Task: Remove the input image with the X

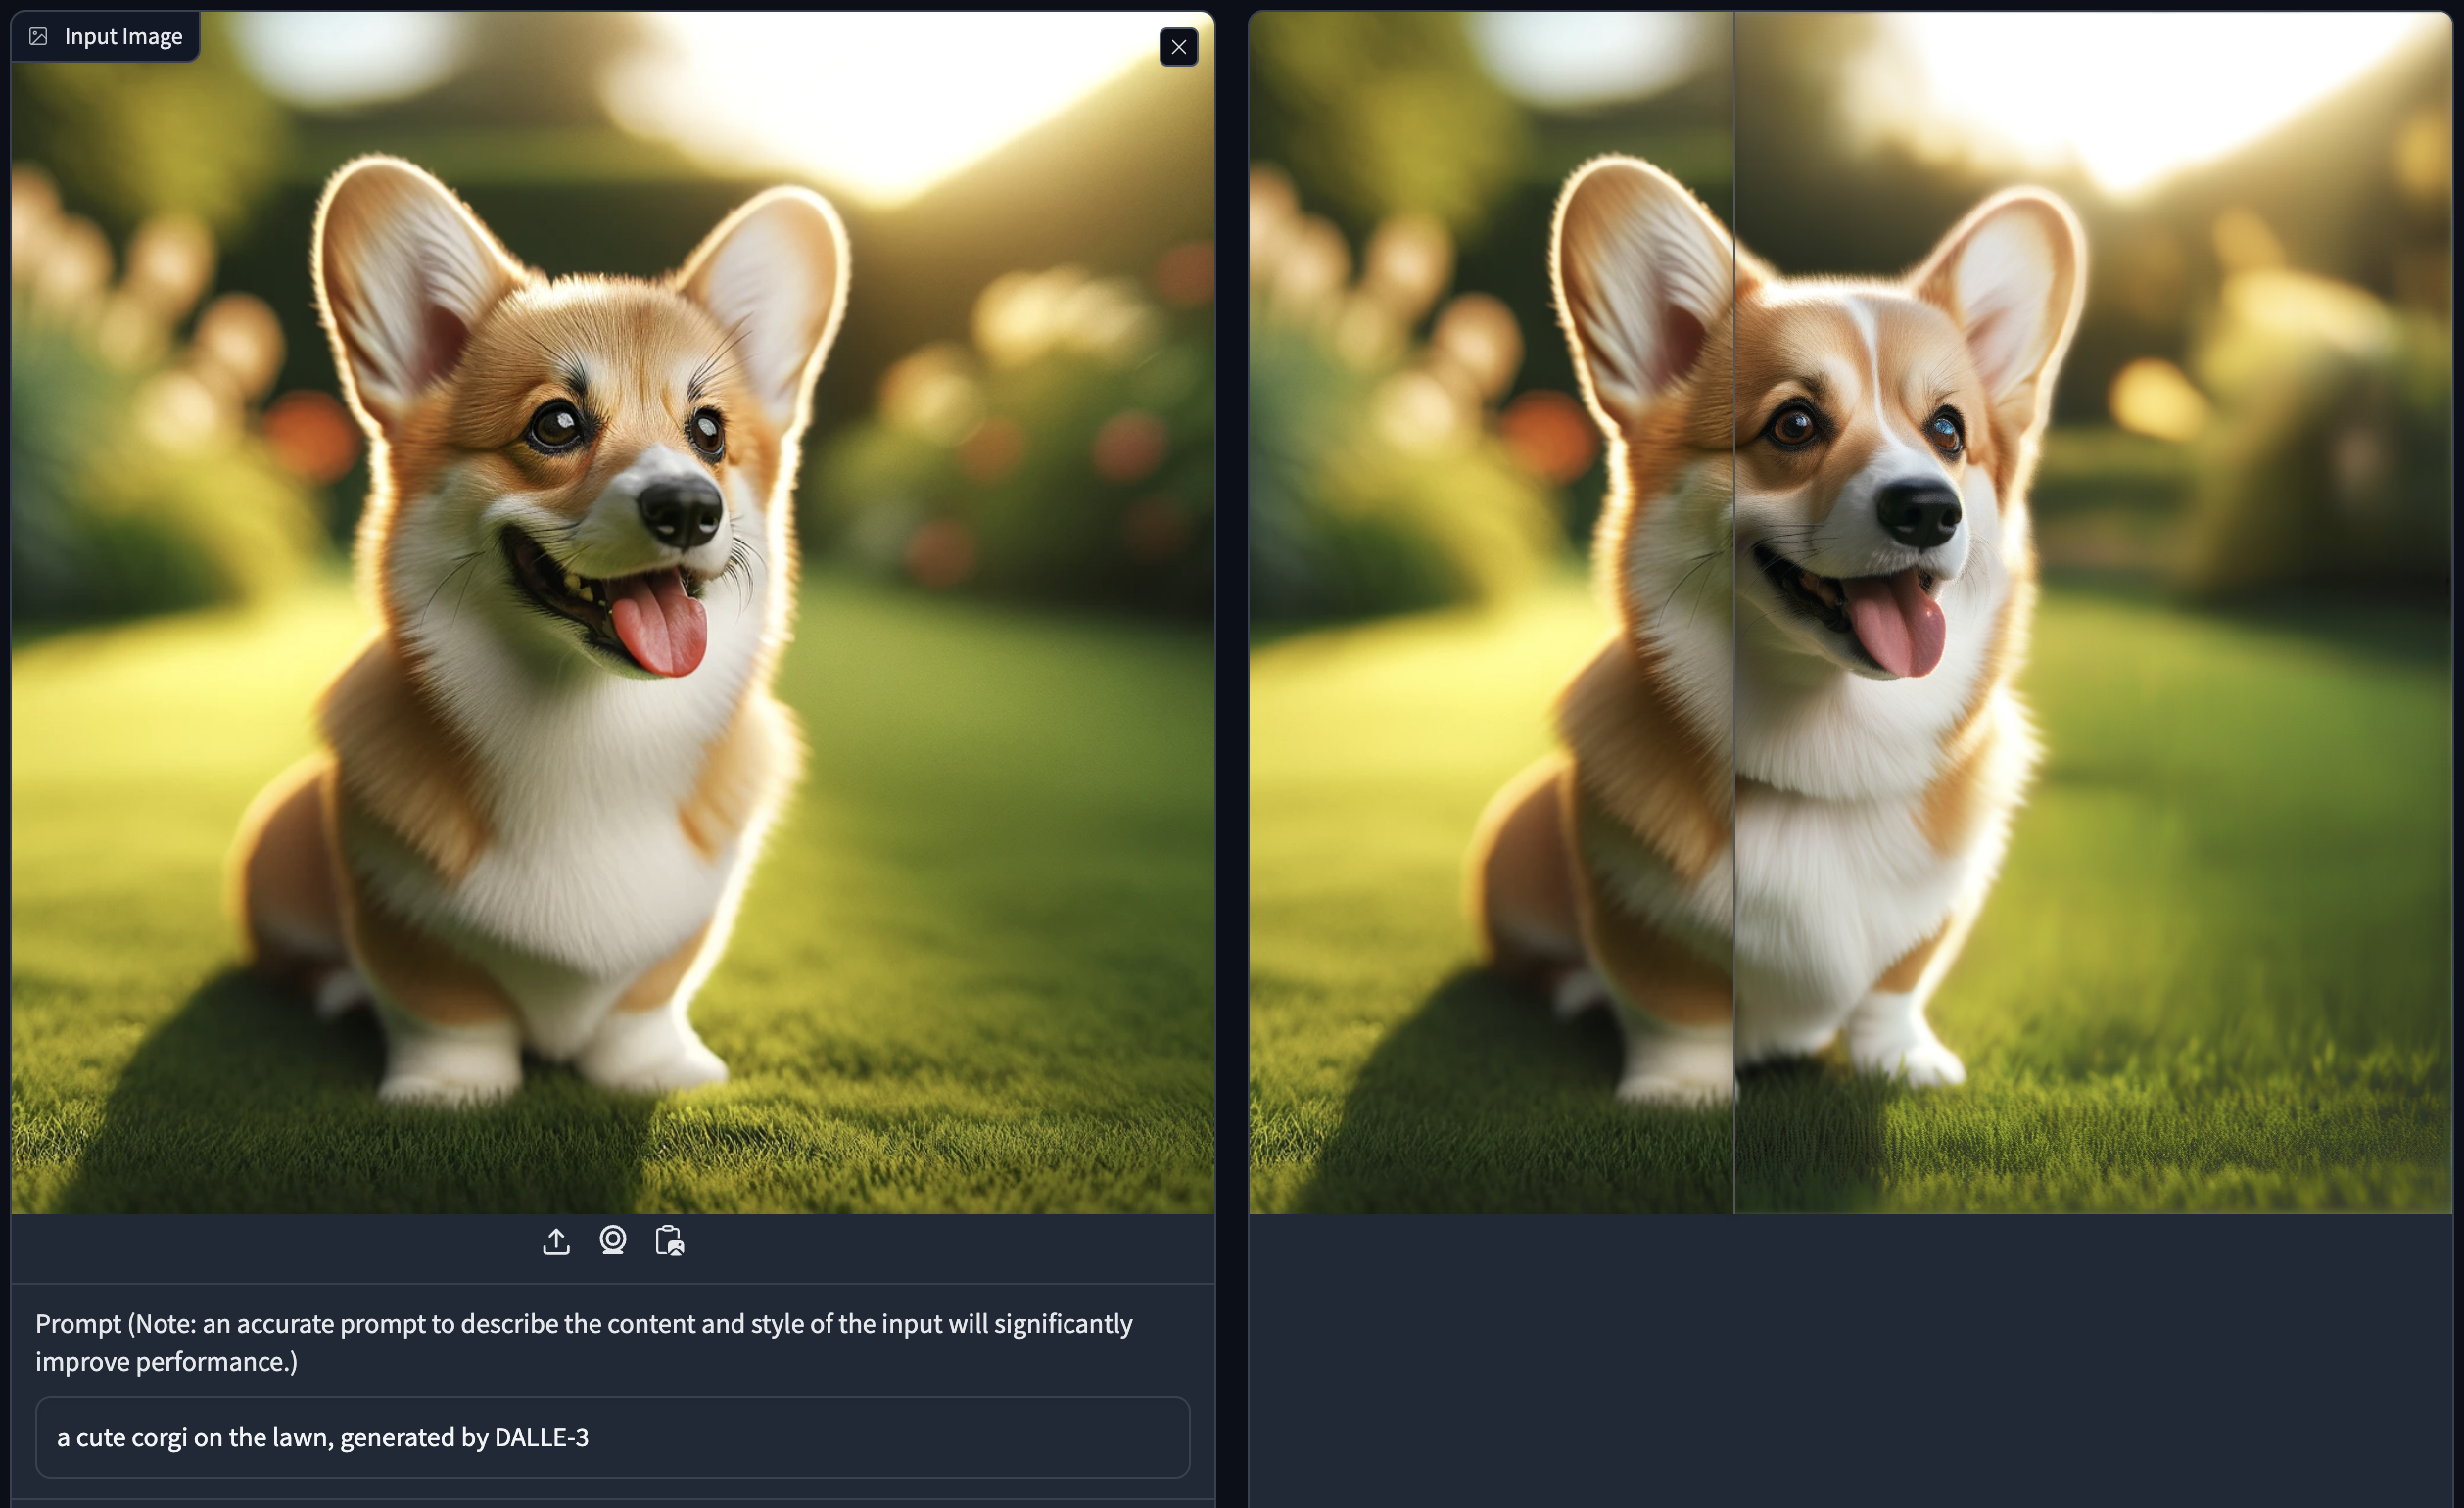Action: point(1179,47)
